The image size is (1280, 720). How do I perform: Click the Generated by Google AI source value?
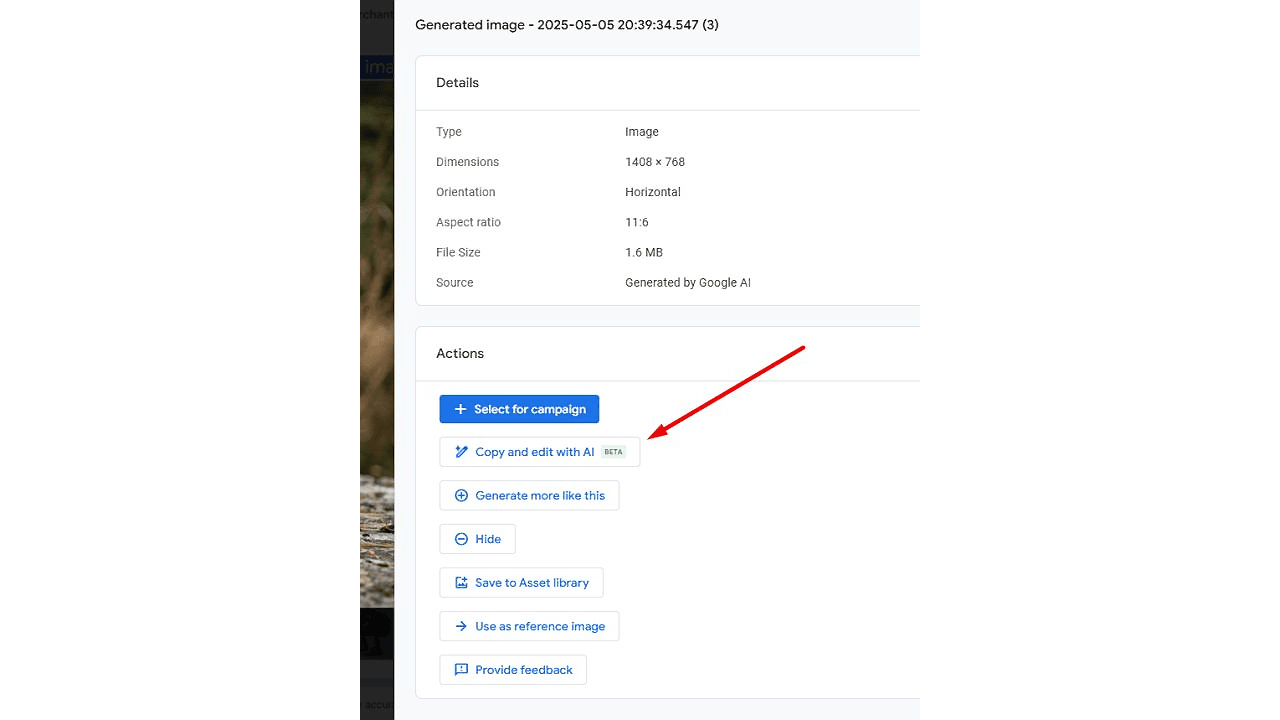pyautogui.click(x=688, y=283)
